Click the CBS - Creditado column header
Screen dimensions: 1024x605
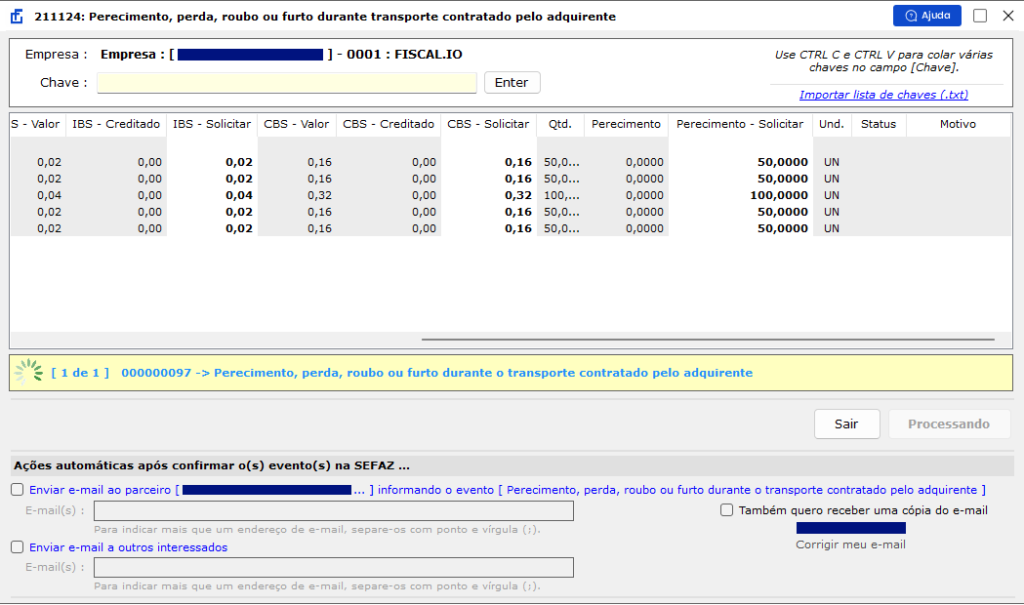389,124
